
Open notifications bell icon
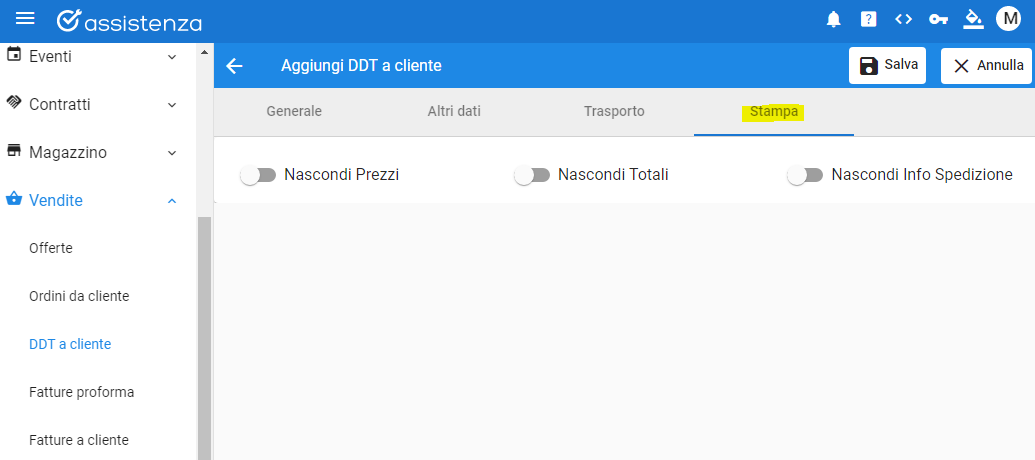tap(834, 20)
